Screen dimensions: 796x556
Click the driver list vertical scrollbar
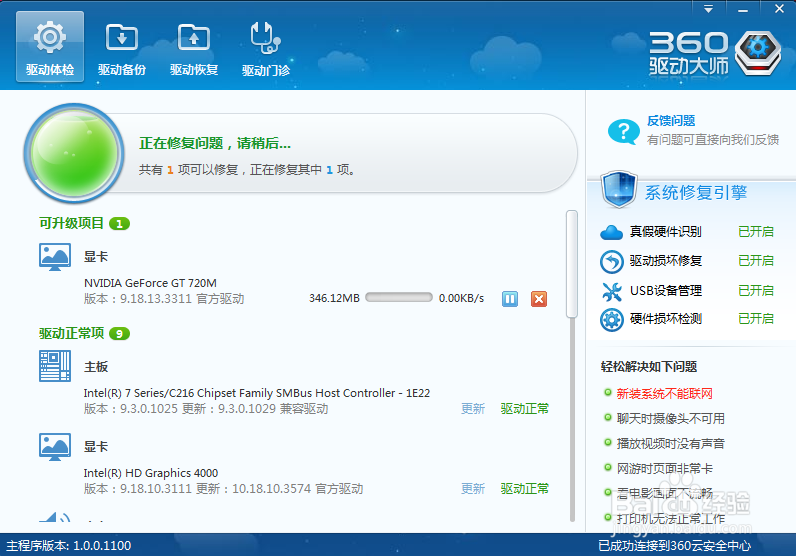point(572,264)
